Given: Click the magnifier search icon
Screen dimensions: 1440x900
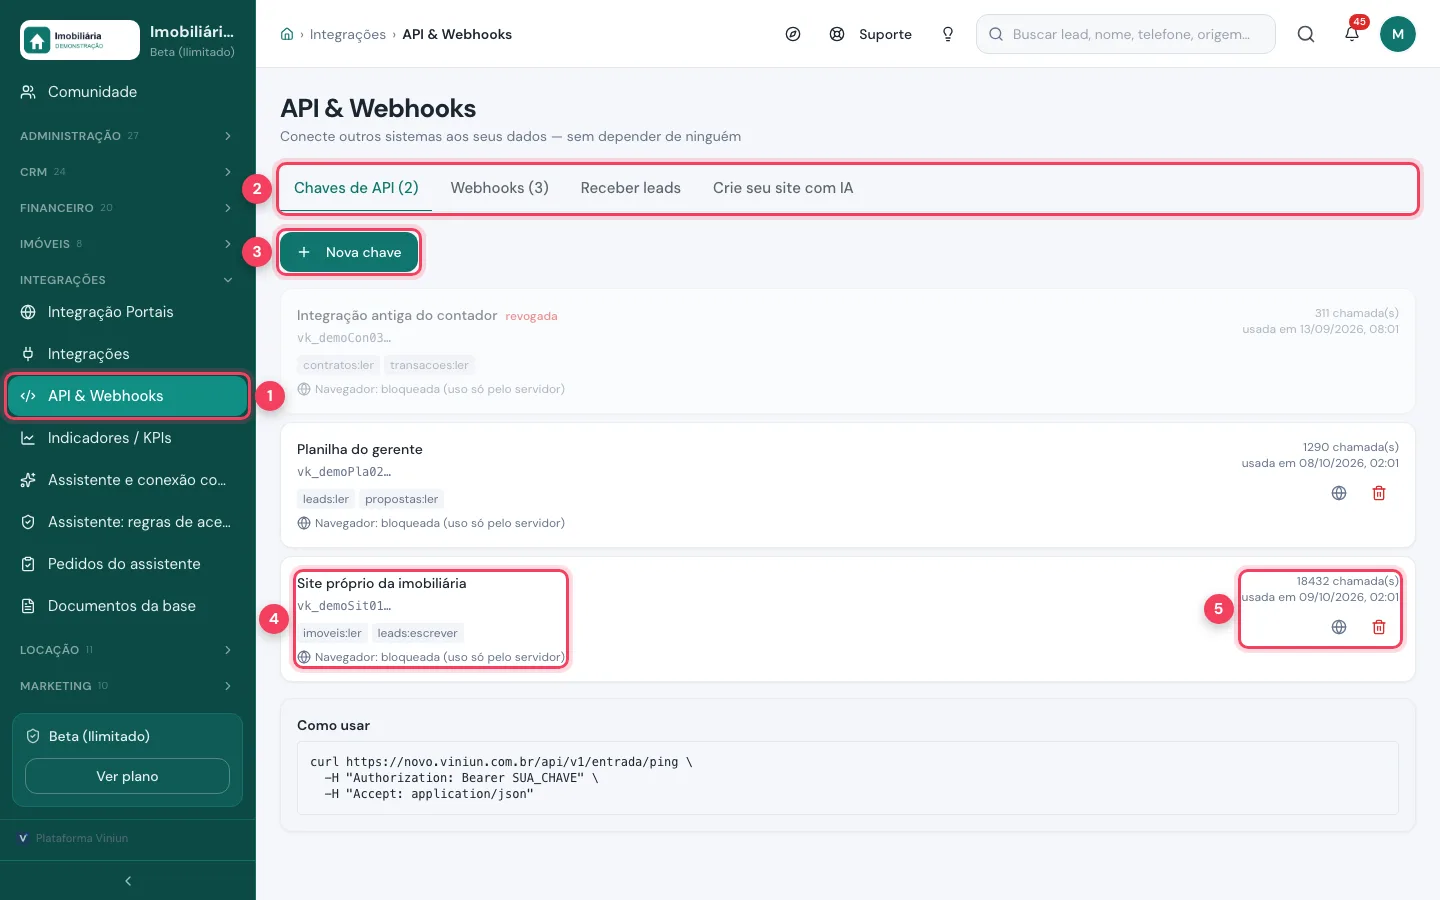Looking at the screenshot, I should (x=1306, y=34).
